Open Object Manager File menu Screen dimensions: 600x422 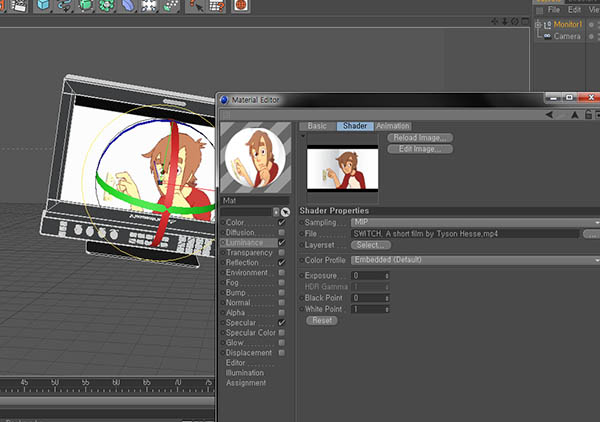coord(554,10)
